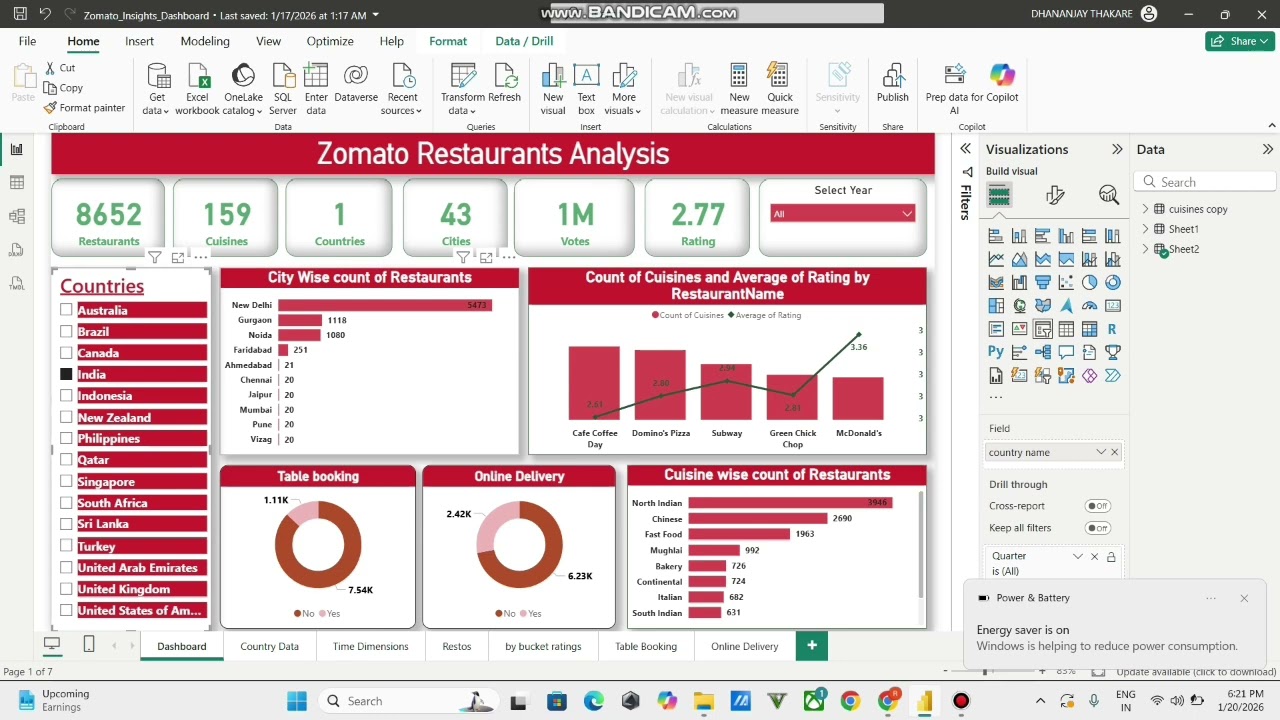Check the Turkey country checkbox

click(x=66, y=545)
